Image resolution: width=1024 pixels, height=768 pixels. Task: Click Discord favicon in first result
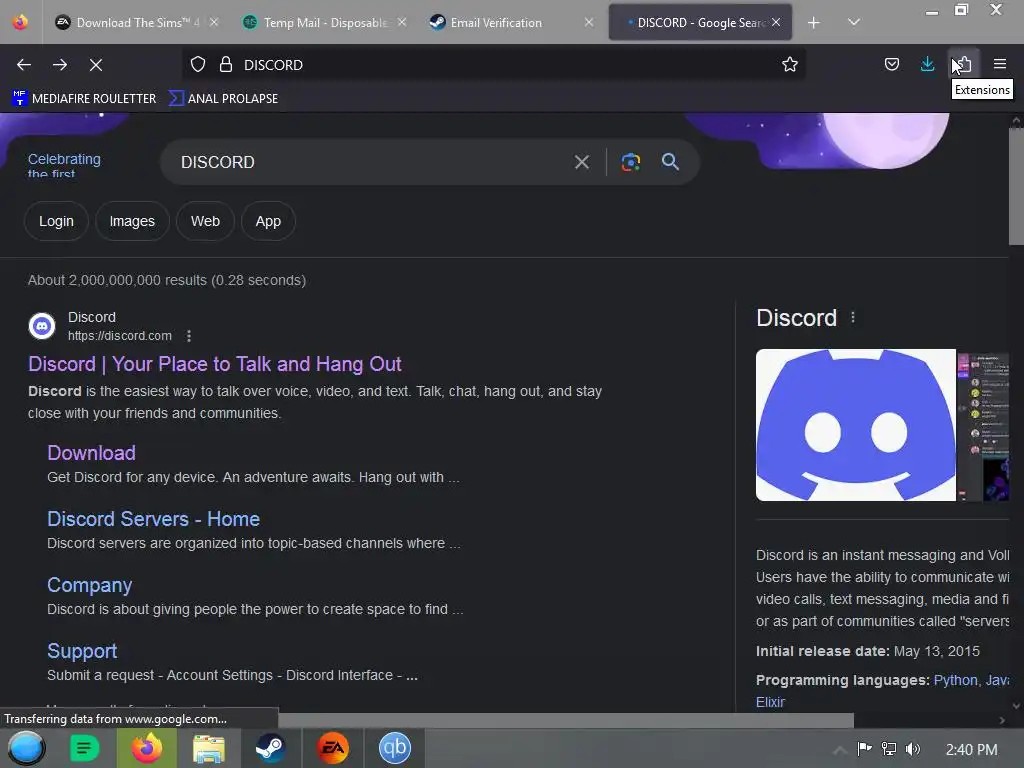point(42,325)
